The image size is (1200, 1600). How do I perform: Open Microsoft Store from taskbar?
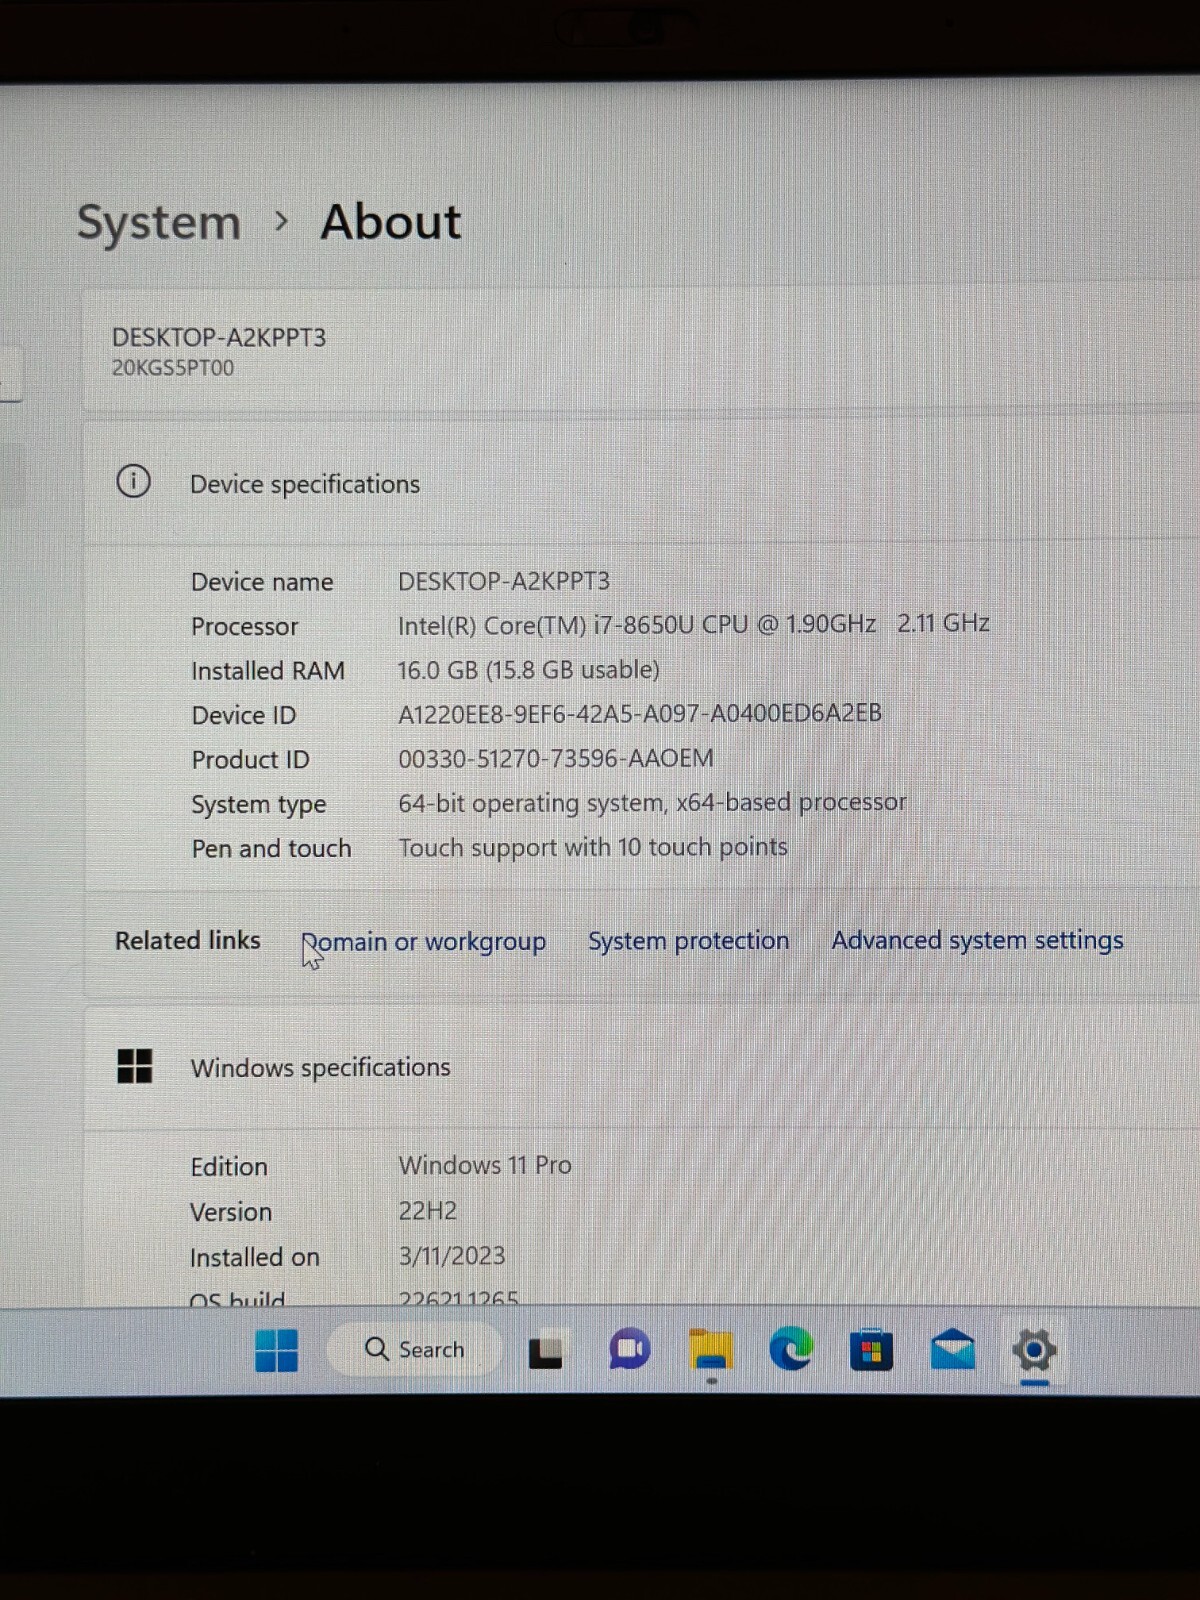click(871, 1350)
